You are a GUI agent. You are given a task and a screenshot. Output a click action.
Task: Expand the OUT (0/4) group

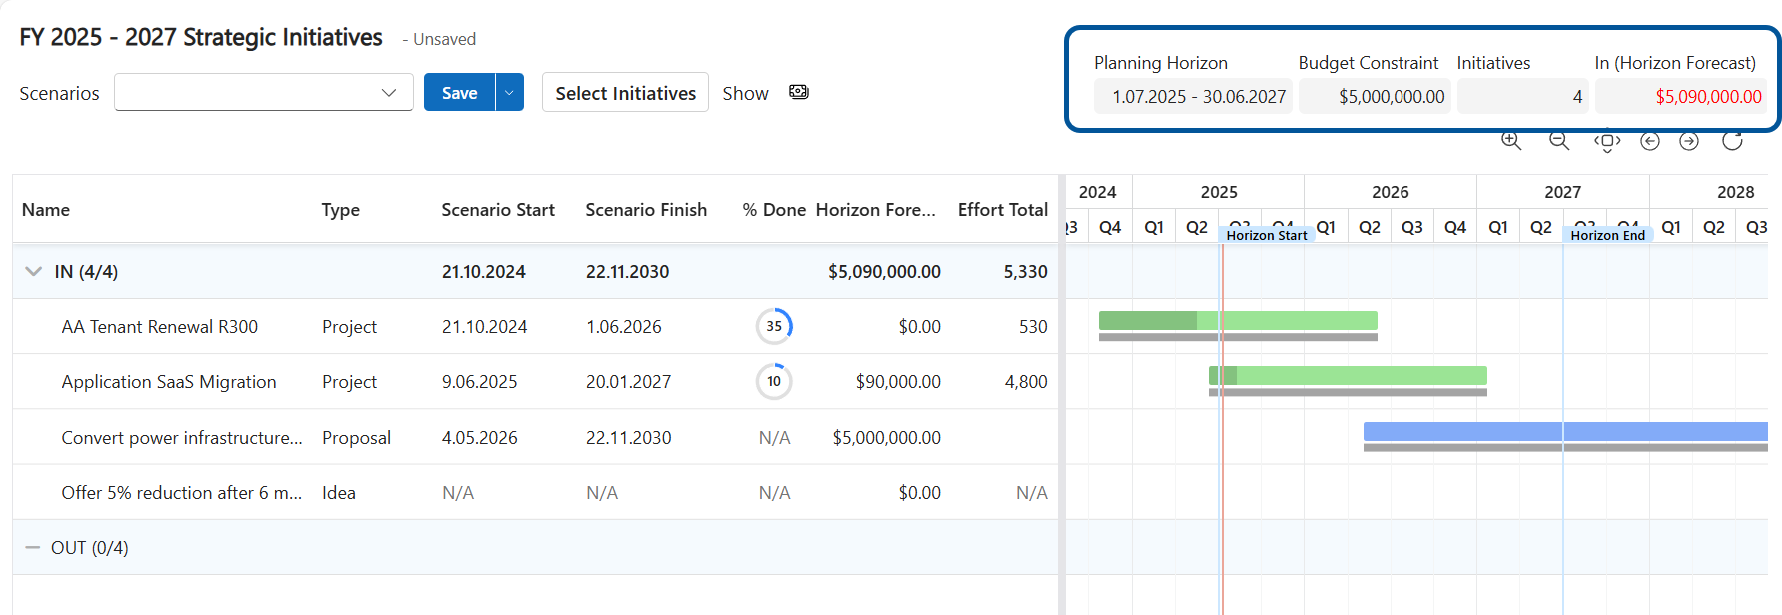(x=33, y=547)
